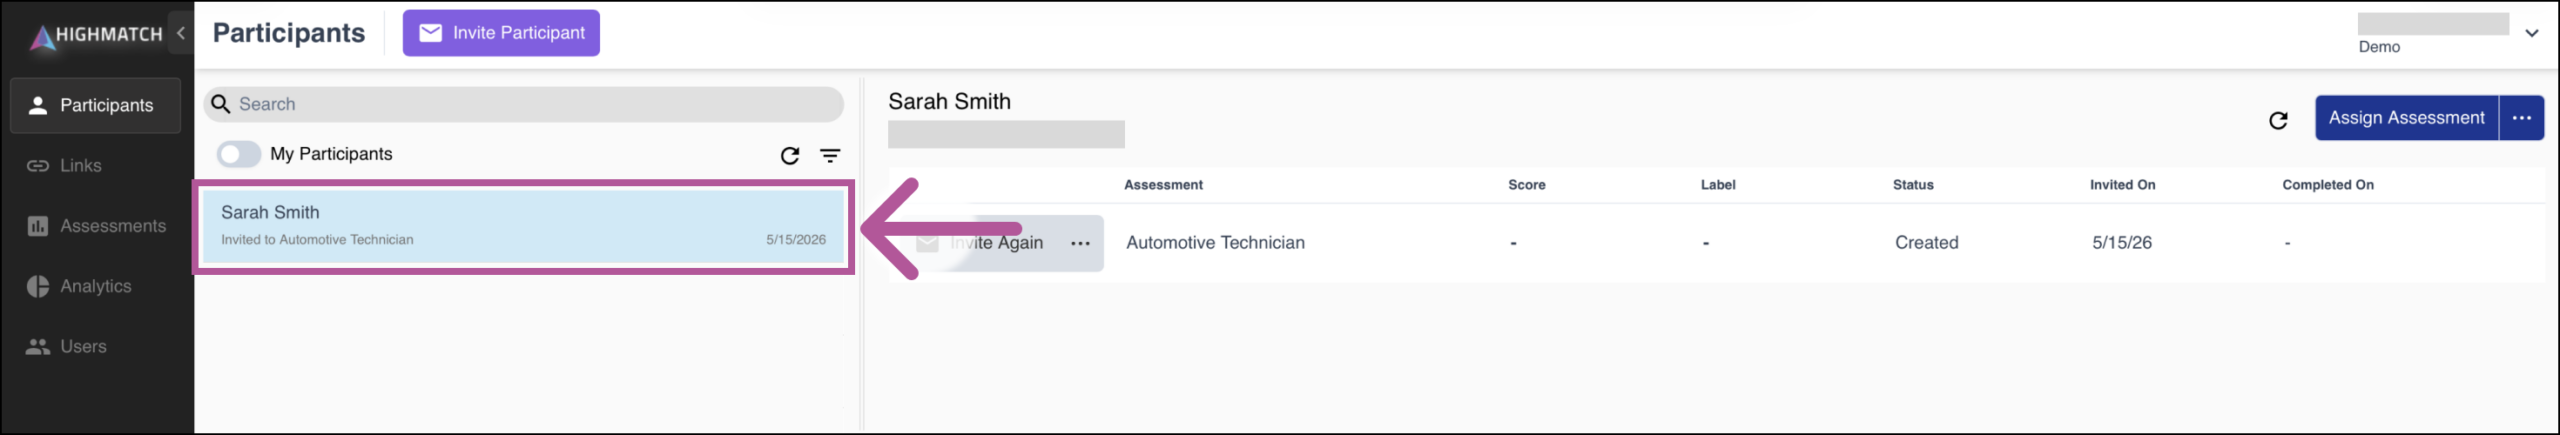Open the Participants sidebar item
The image size is (2560, 435).
pos(96,105)
